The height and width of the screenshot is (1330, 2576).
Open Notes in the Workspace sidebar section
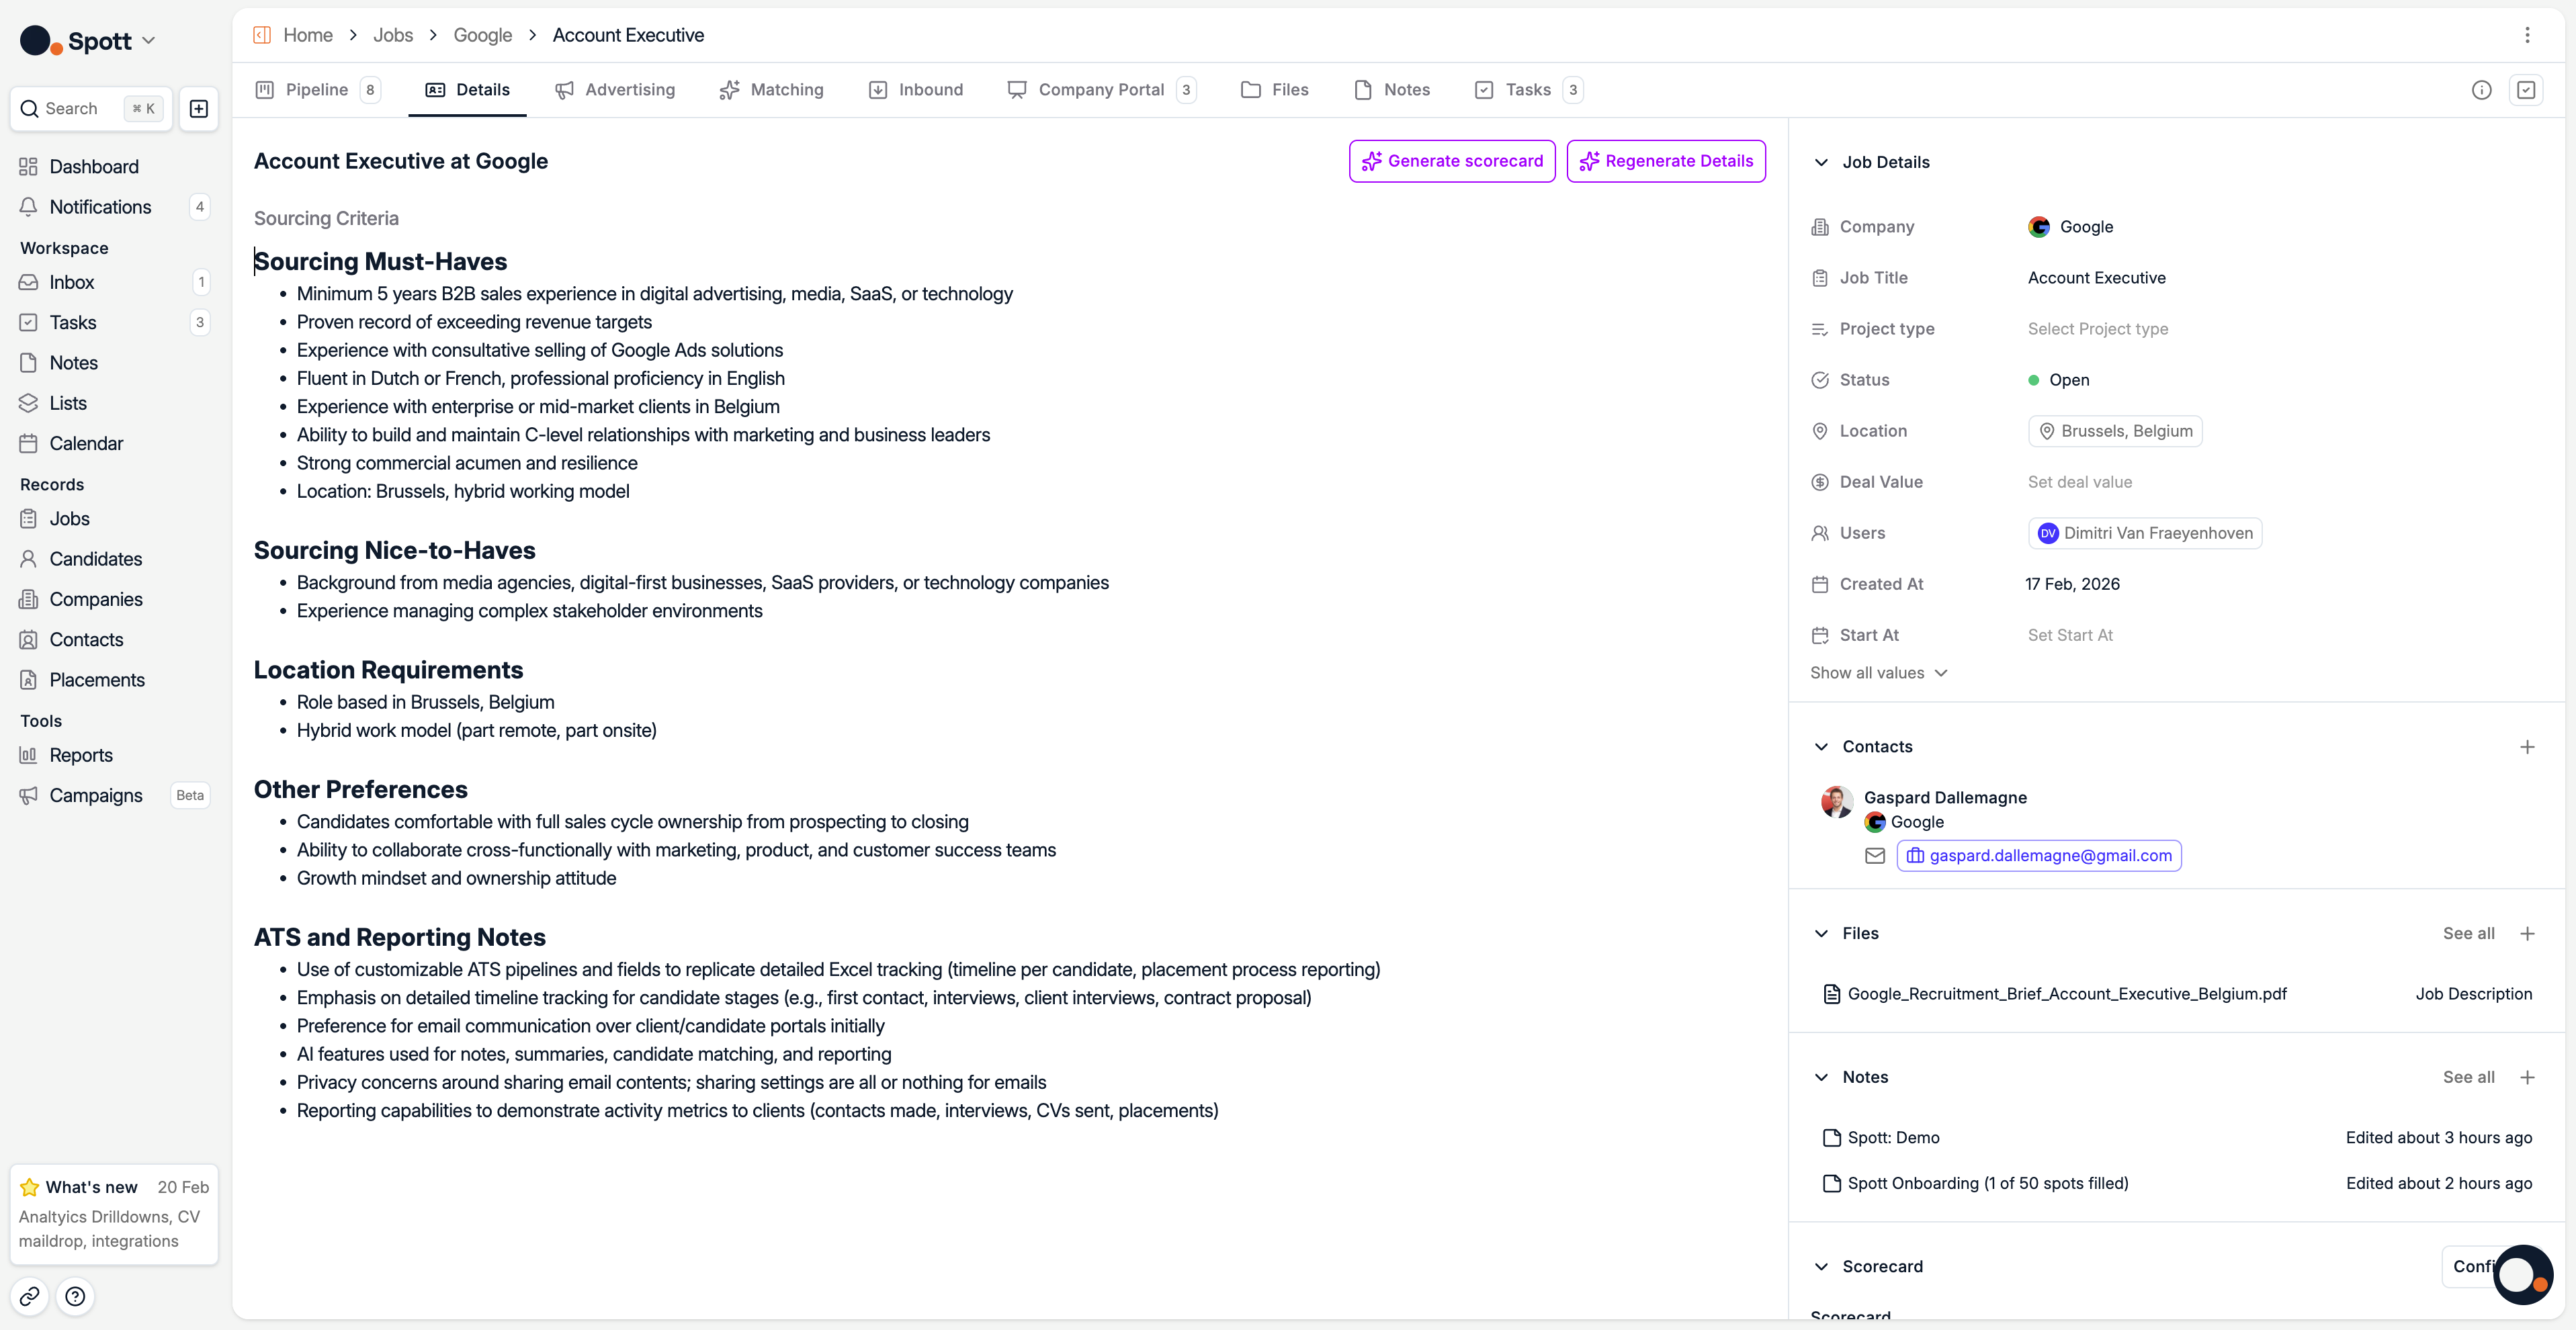point(74,363)
